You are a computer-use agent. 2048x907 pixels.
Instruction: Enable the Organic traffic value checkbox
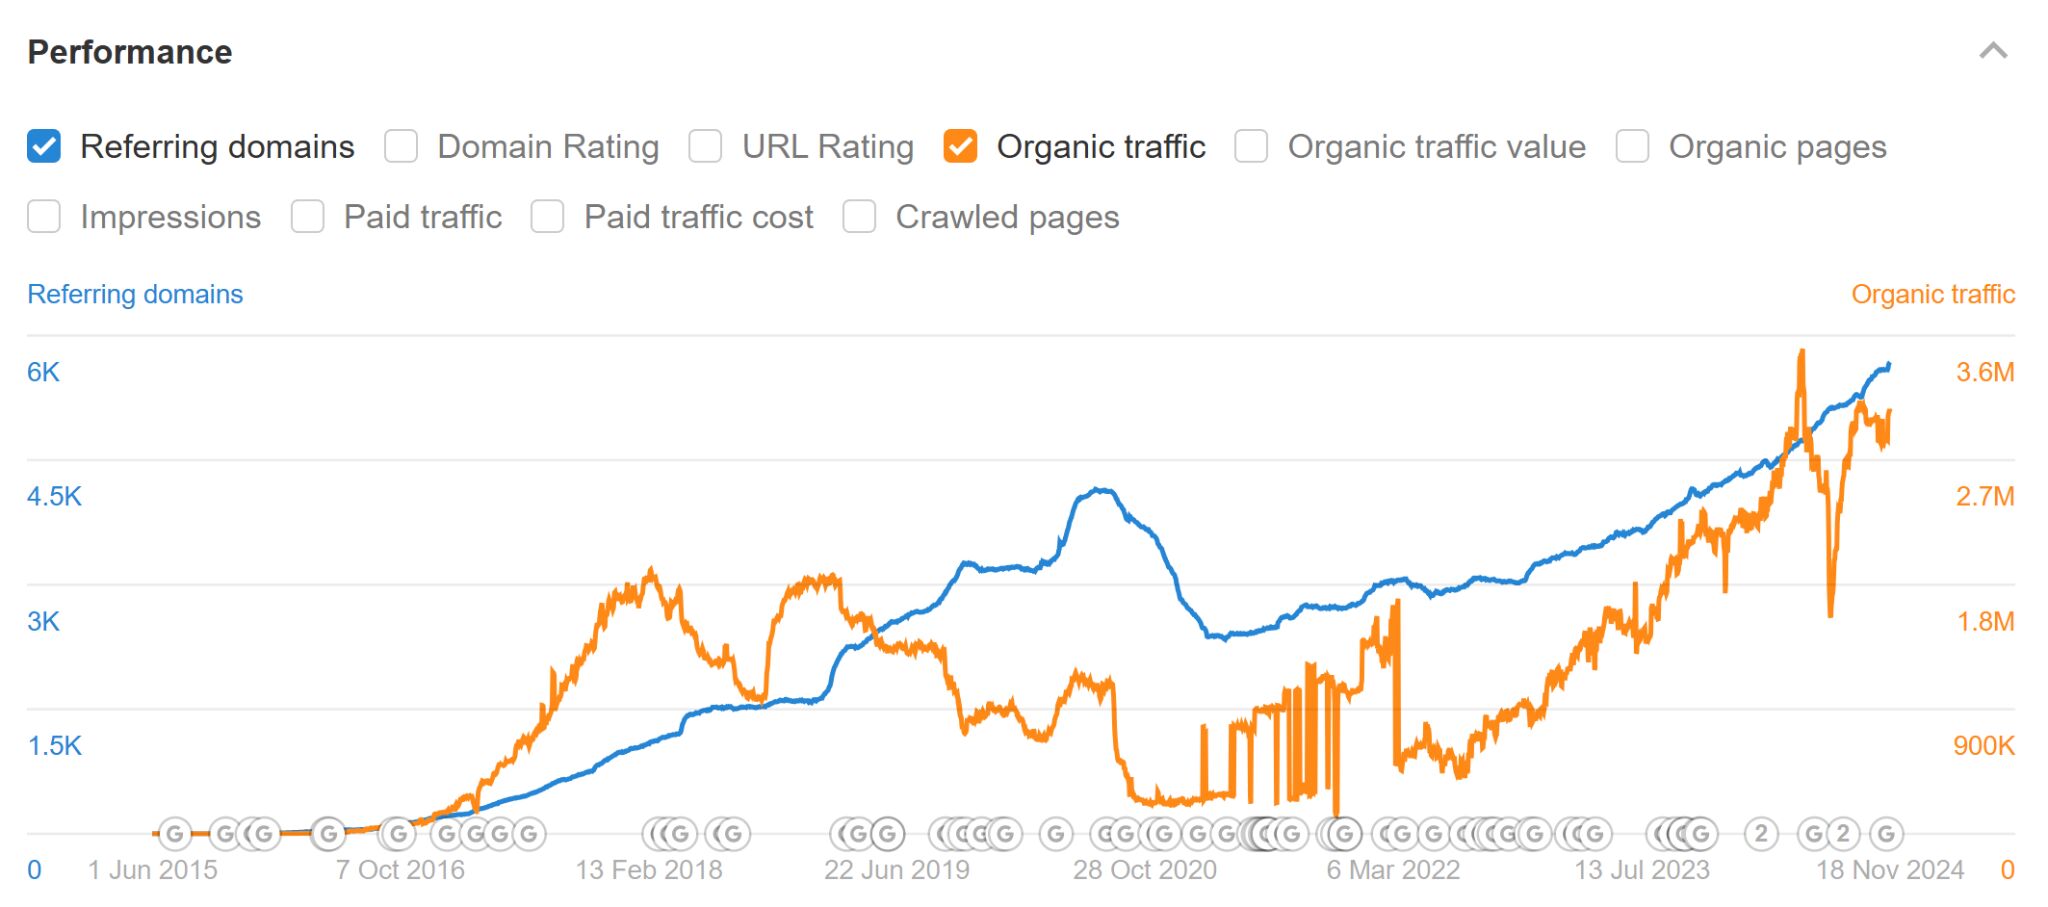(x=1251, y=146)
